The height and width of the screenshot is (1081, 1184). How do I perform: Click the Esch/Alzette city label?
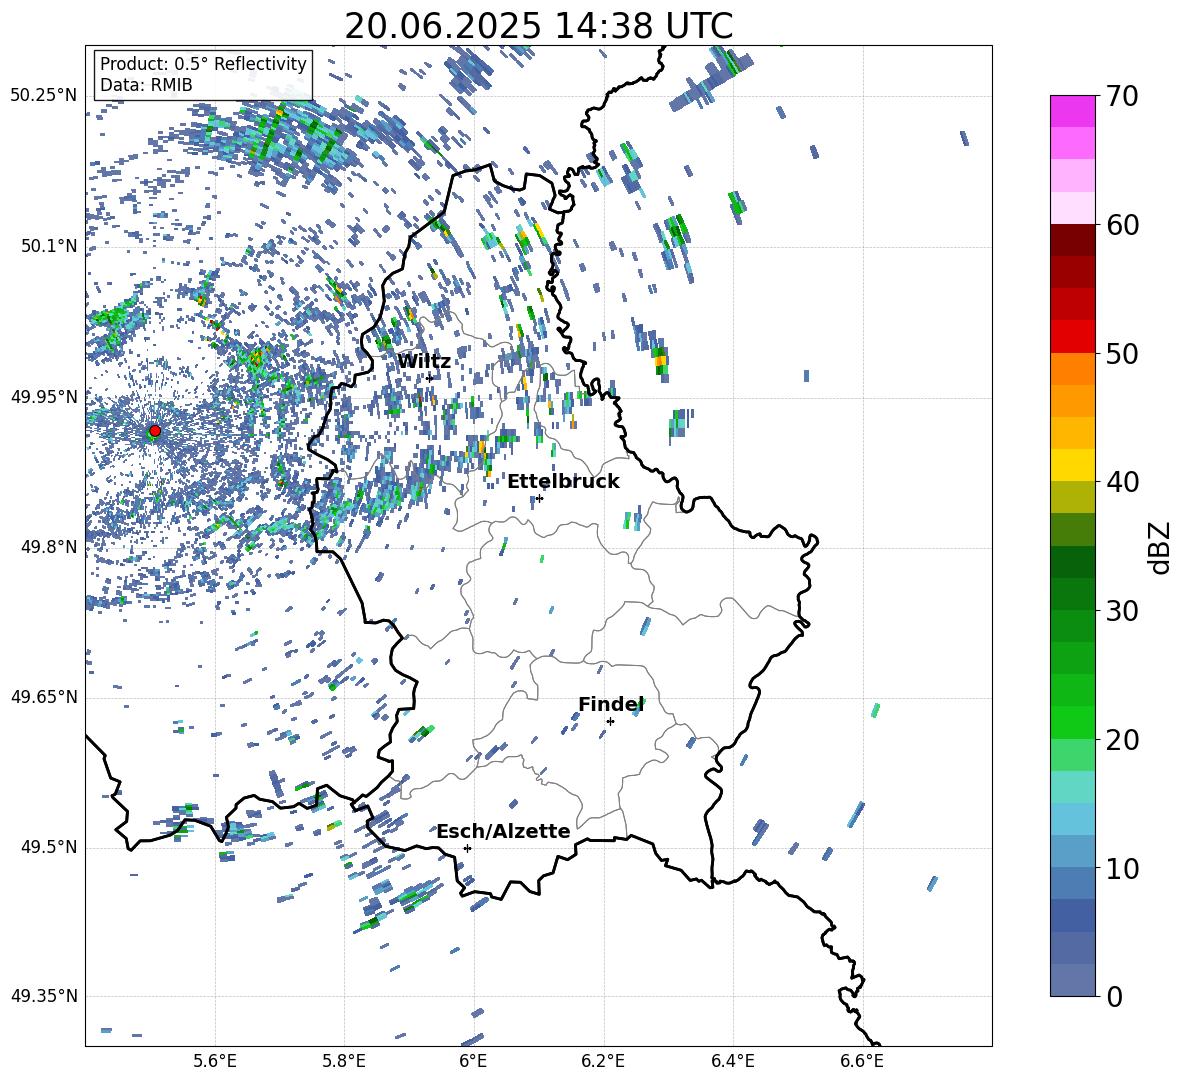503,832
